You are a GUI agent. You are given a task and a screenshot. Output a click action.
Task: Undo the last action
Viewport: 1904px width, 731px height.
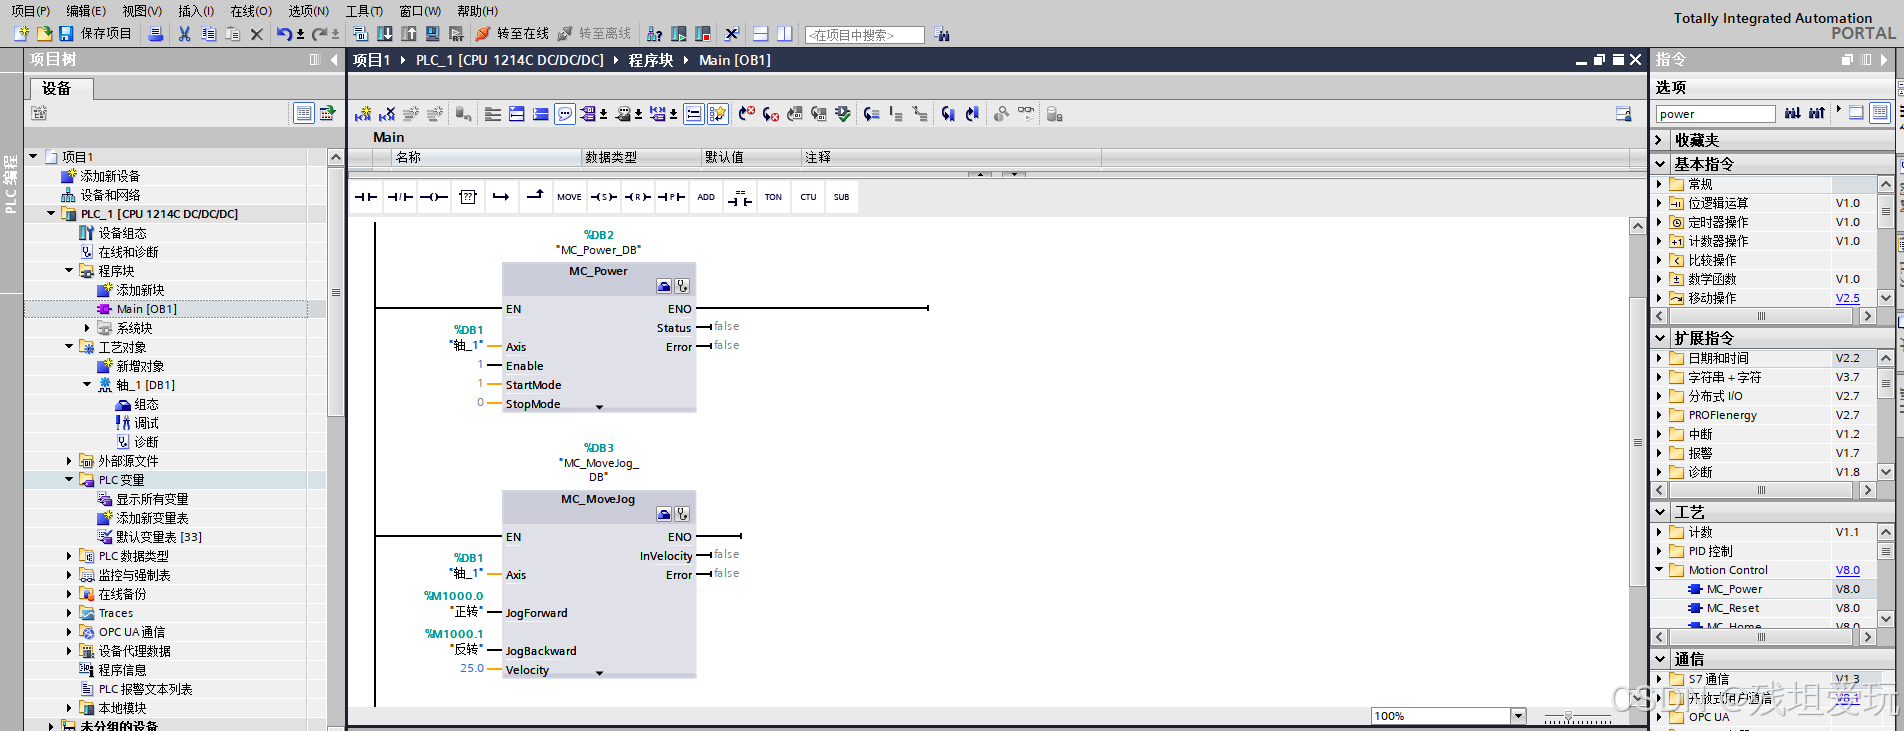(x=285, y=34)
